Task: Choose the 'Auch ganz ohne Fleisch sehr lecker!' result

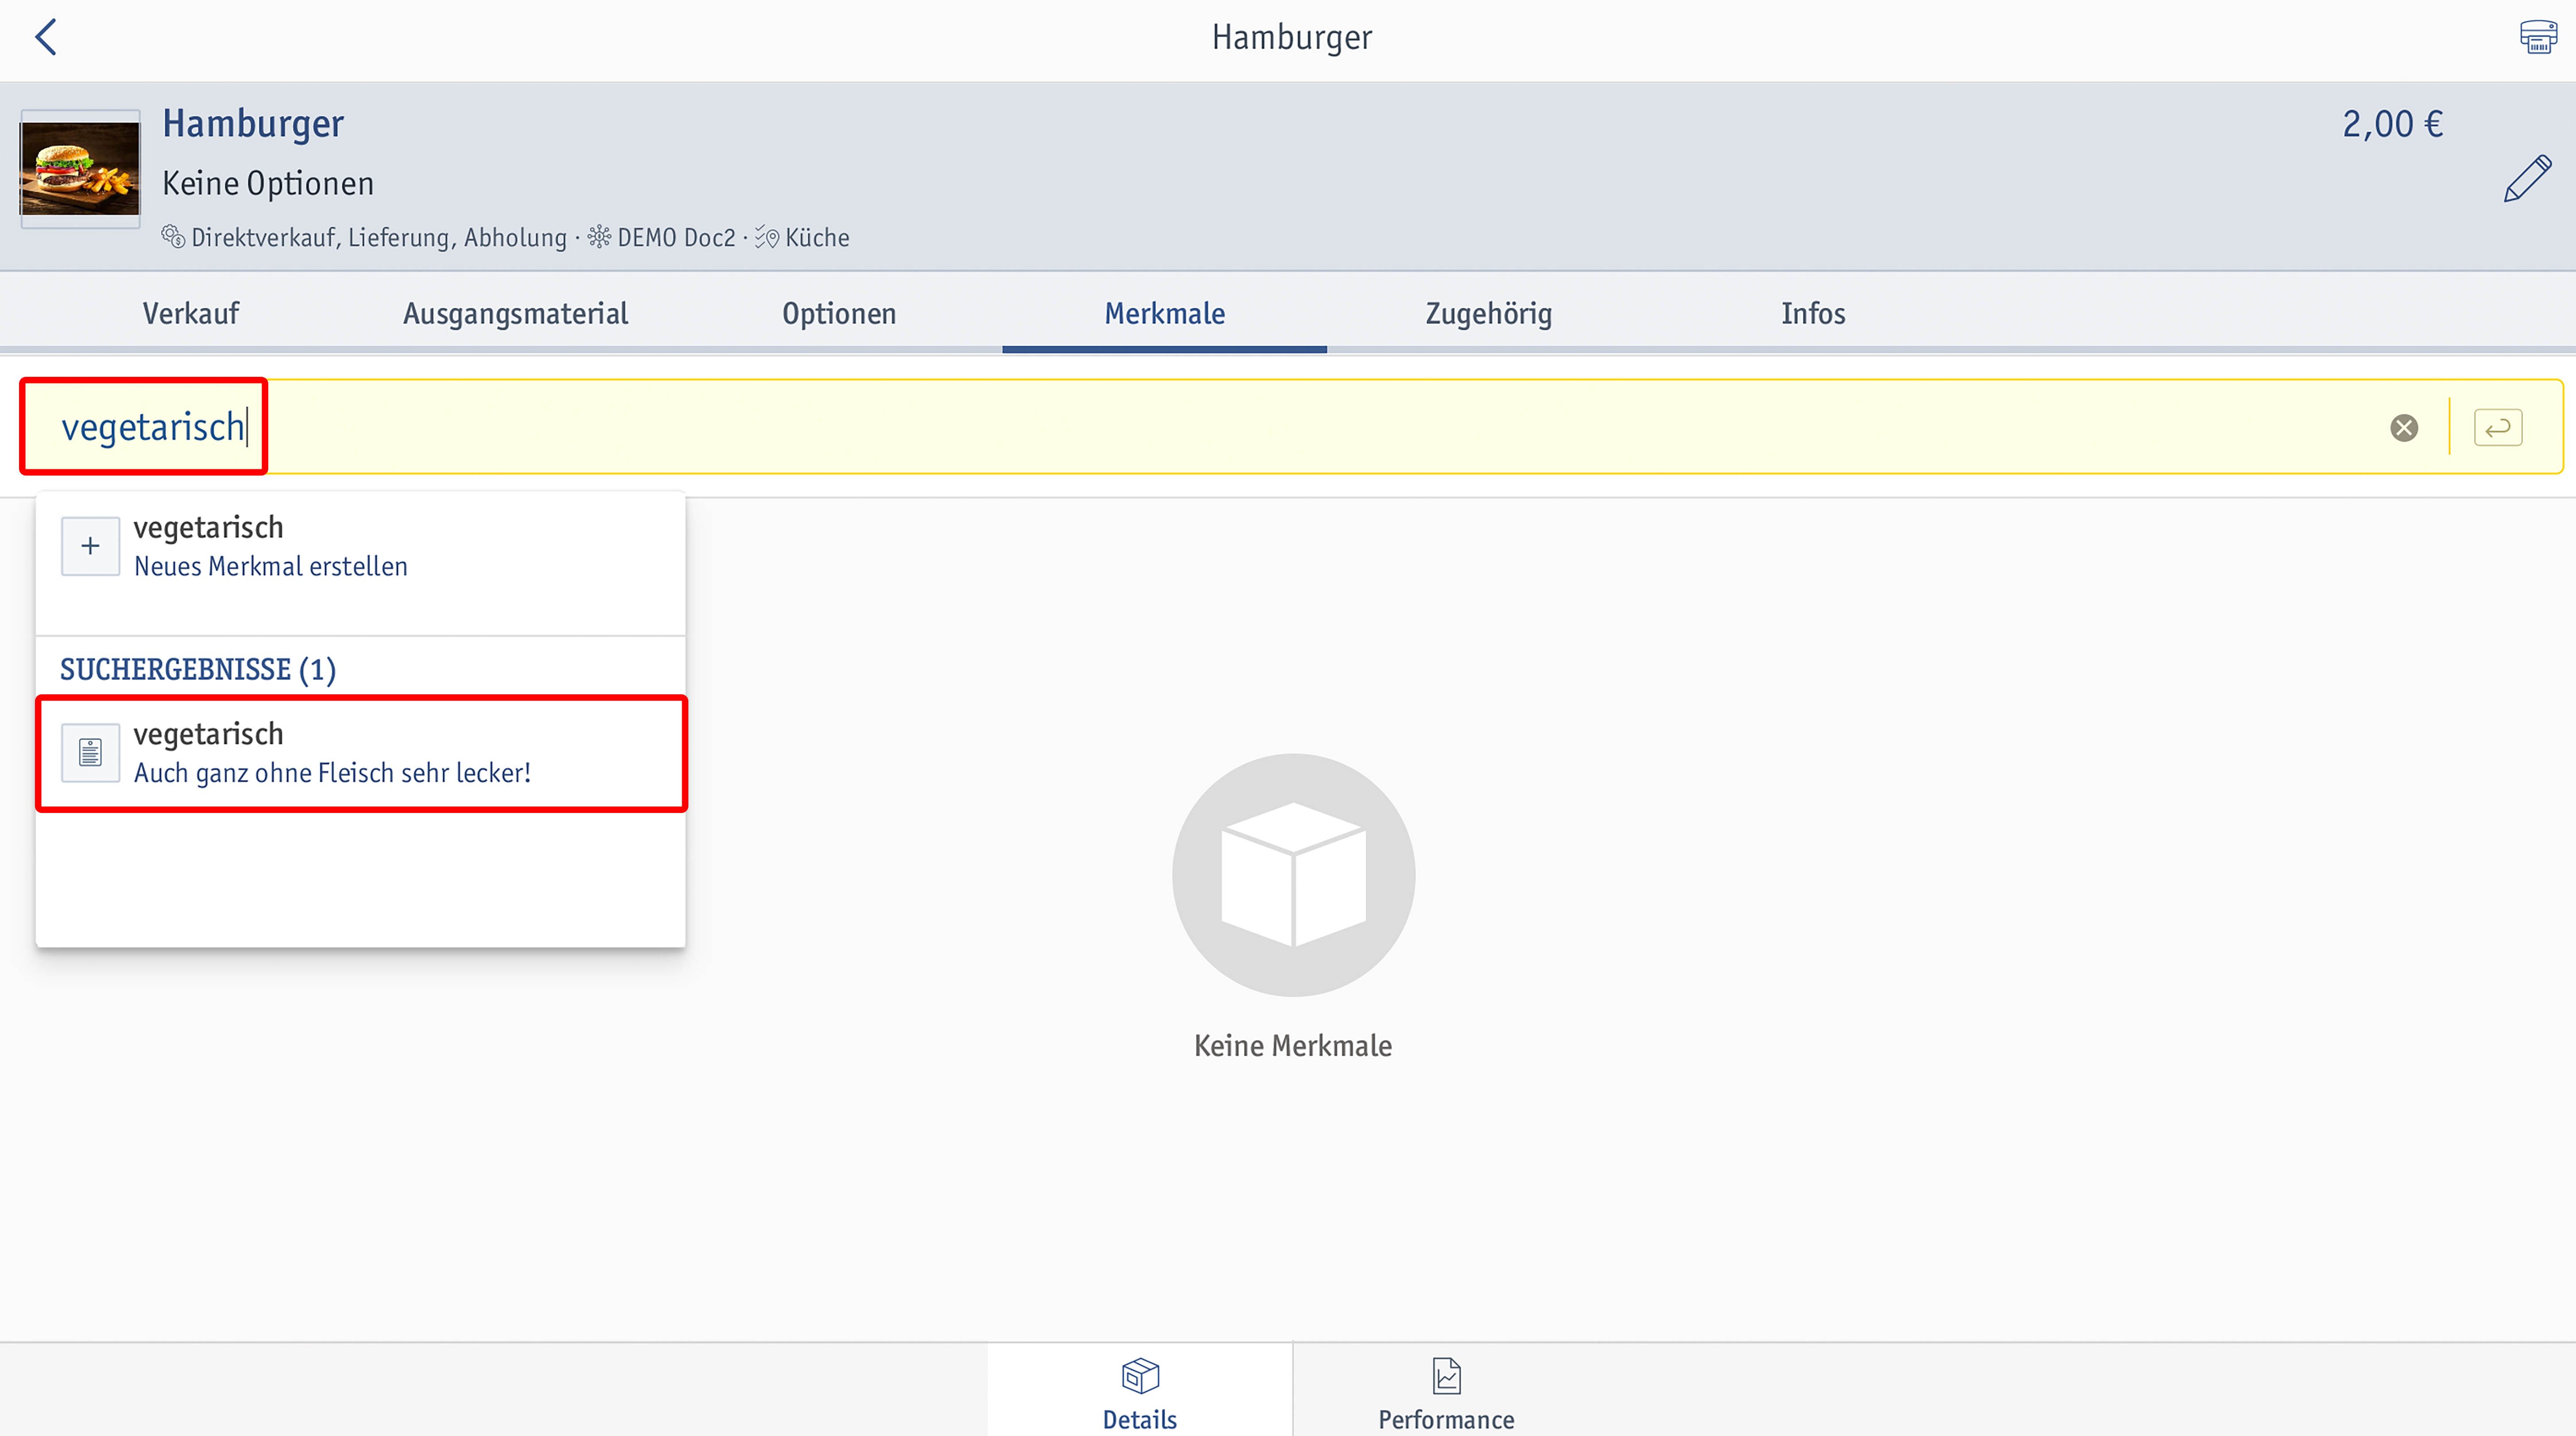Action: [360, 753]
